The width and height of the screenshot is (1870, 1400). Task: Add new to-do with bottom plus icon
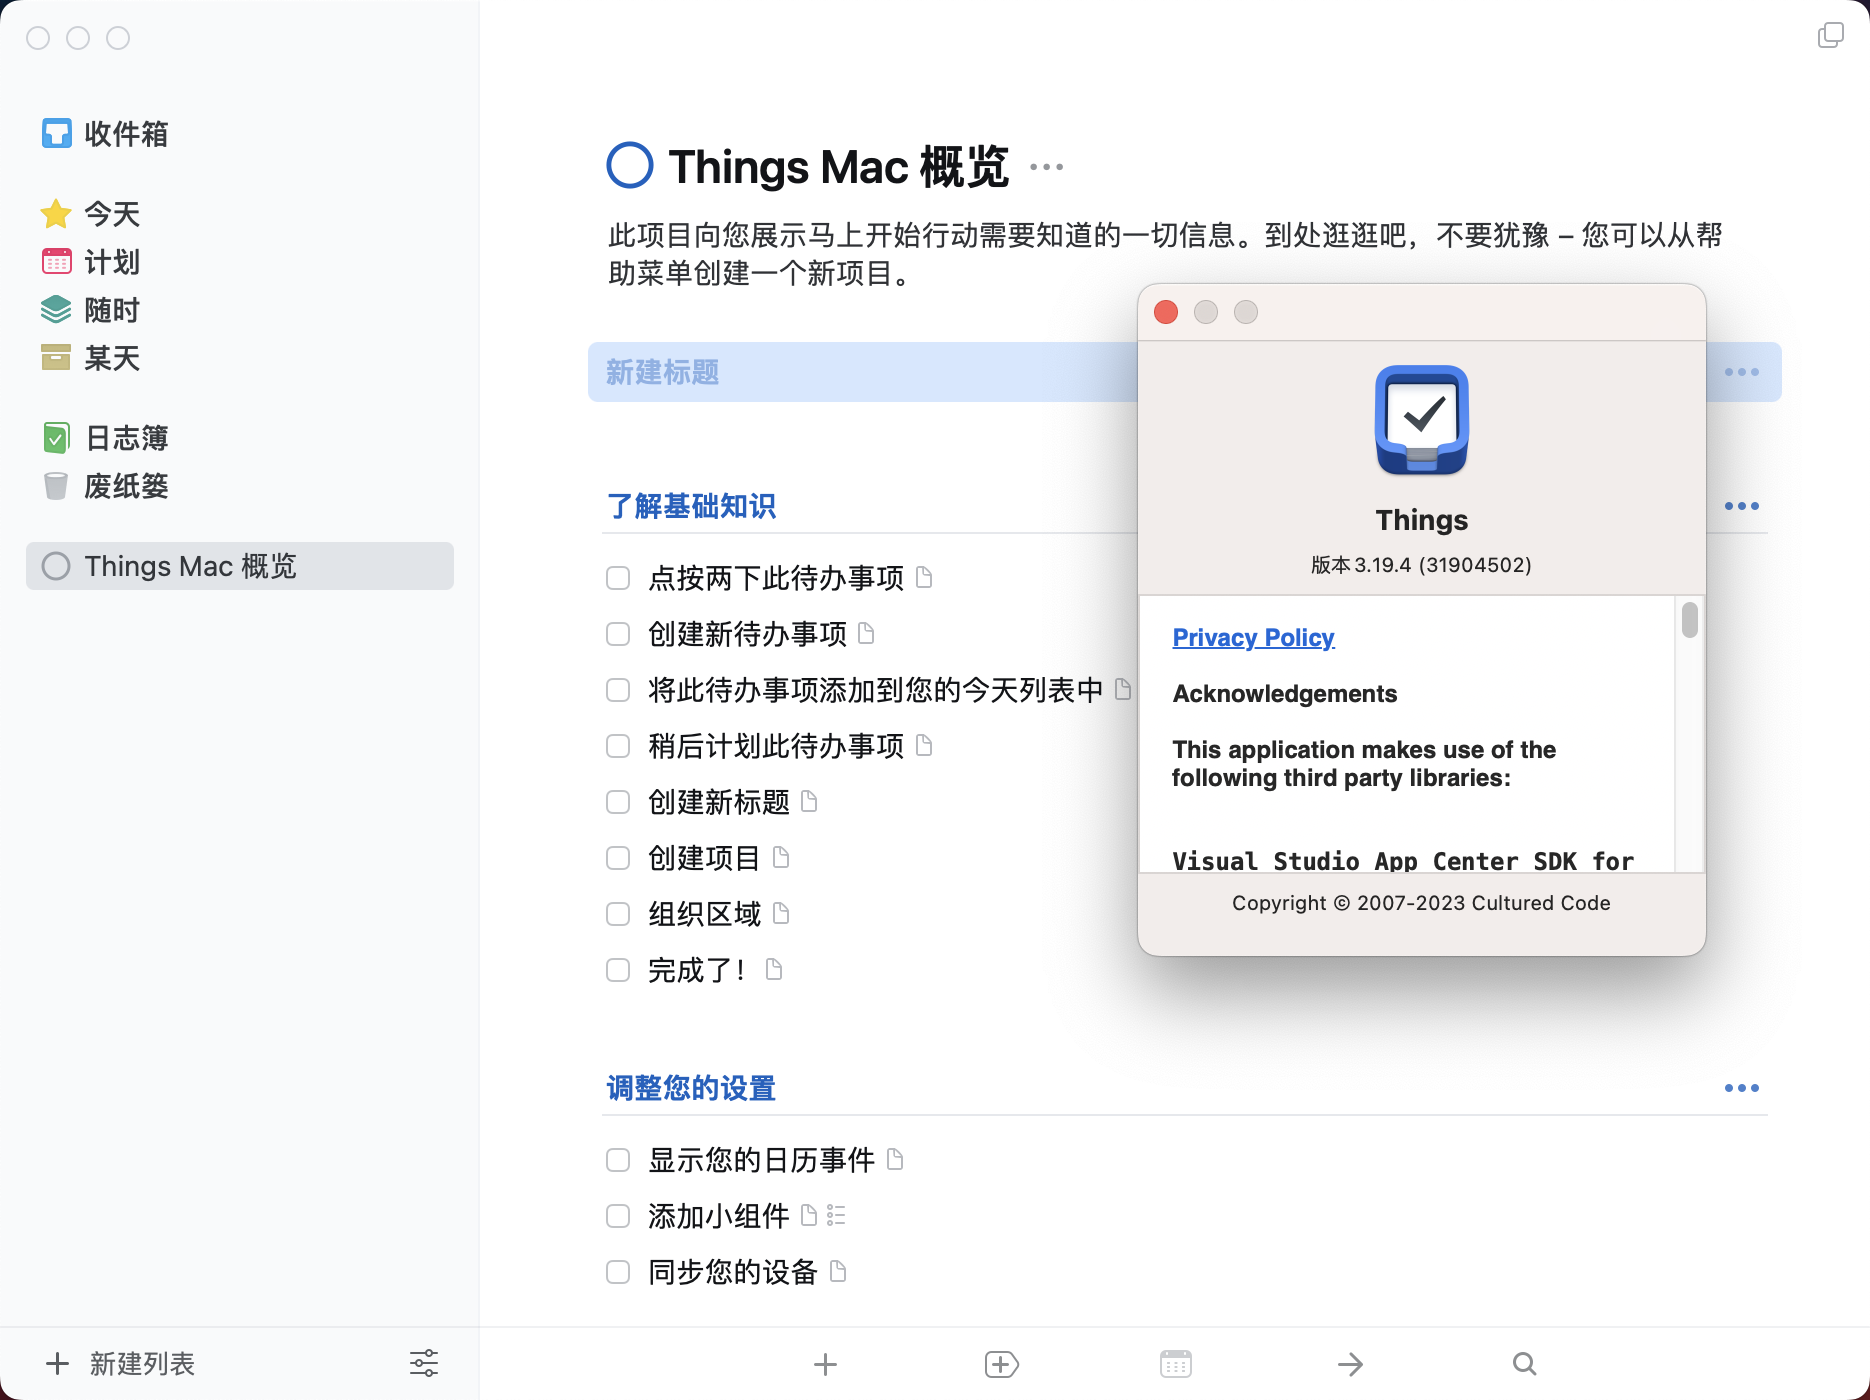pyautogui.click(x=825, y=1364)
